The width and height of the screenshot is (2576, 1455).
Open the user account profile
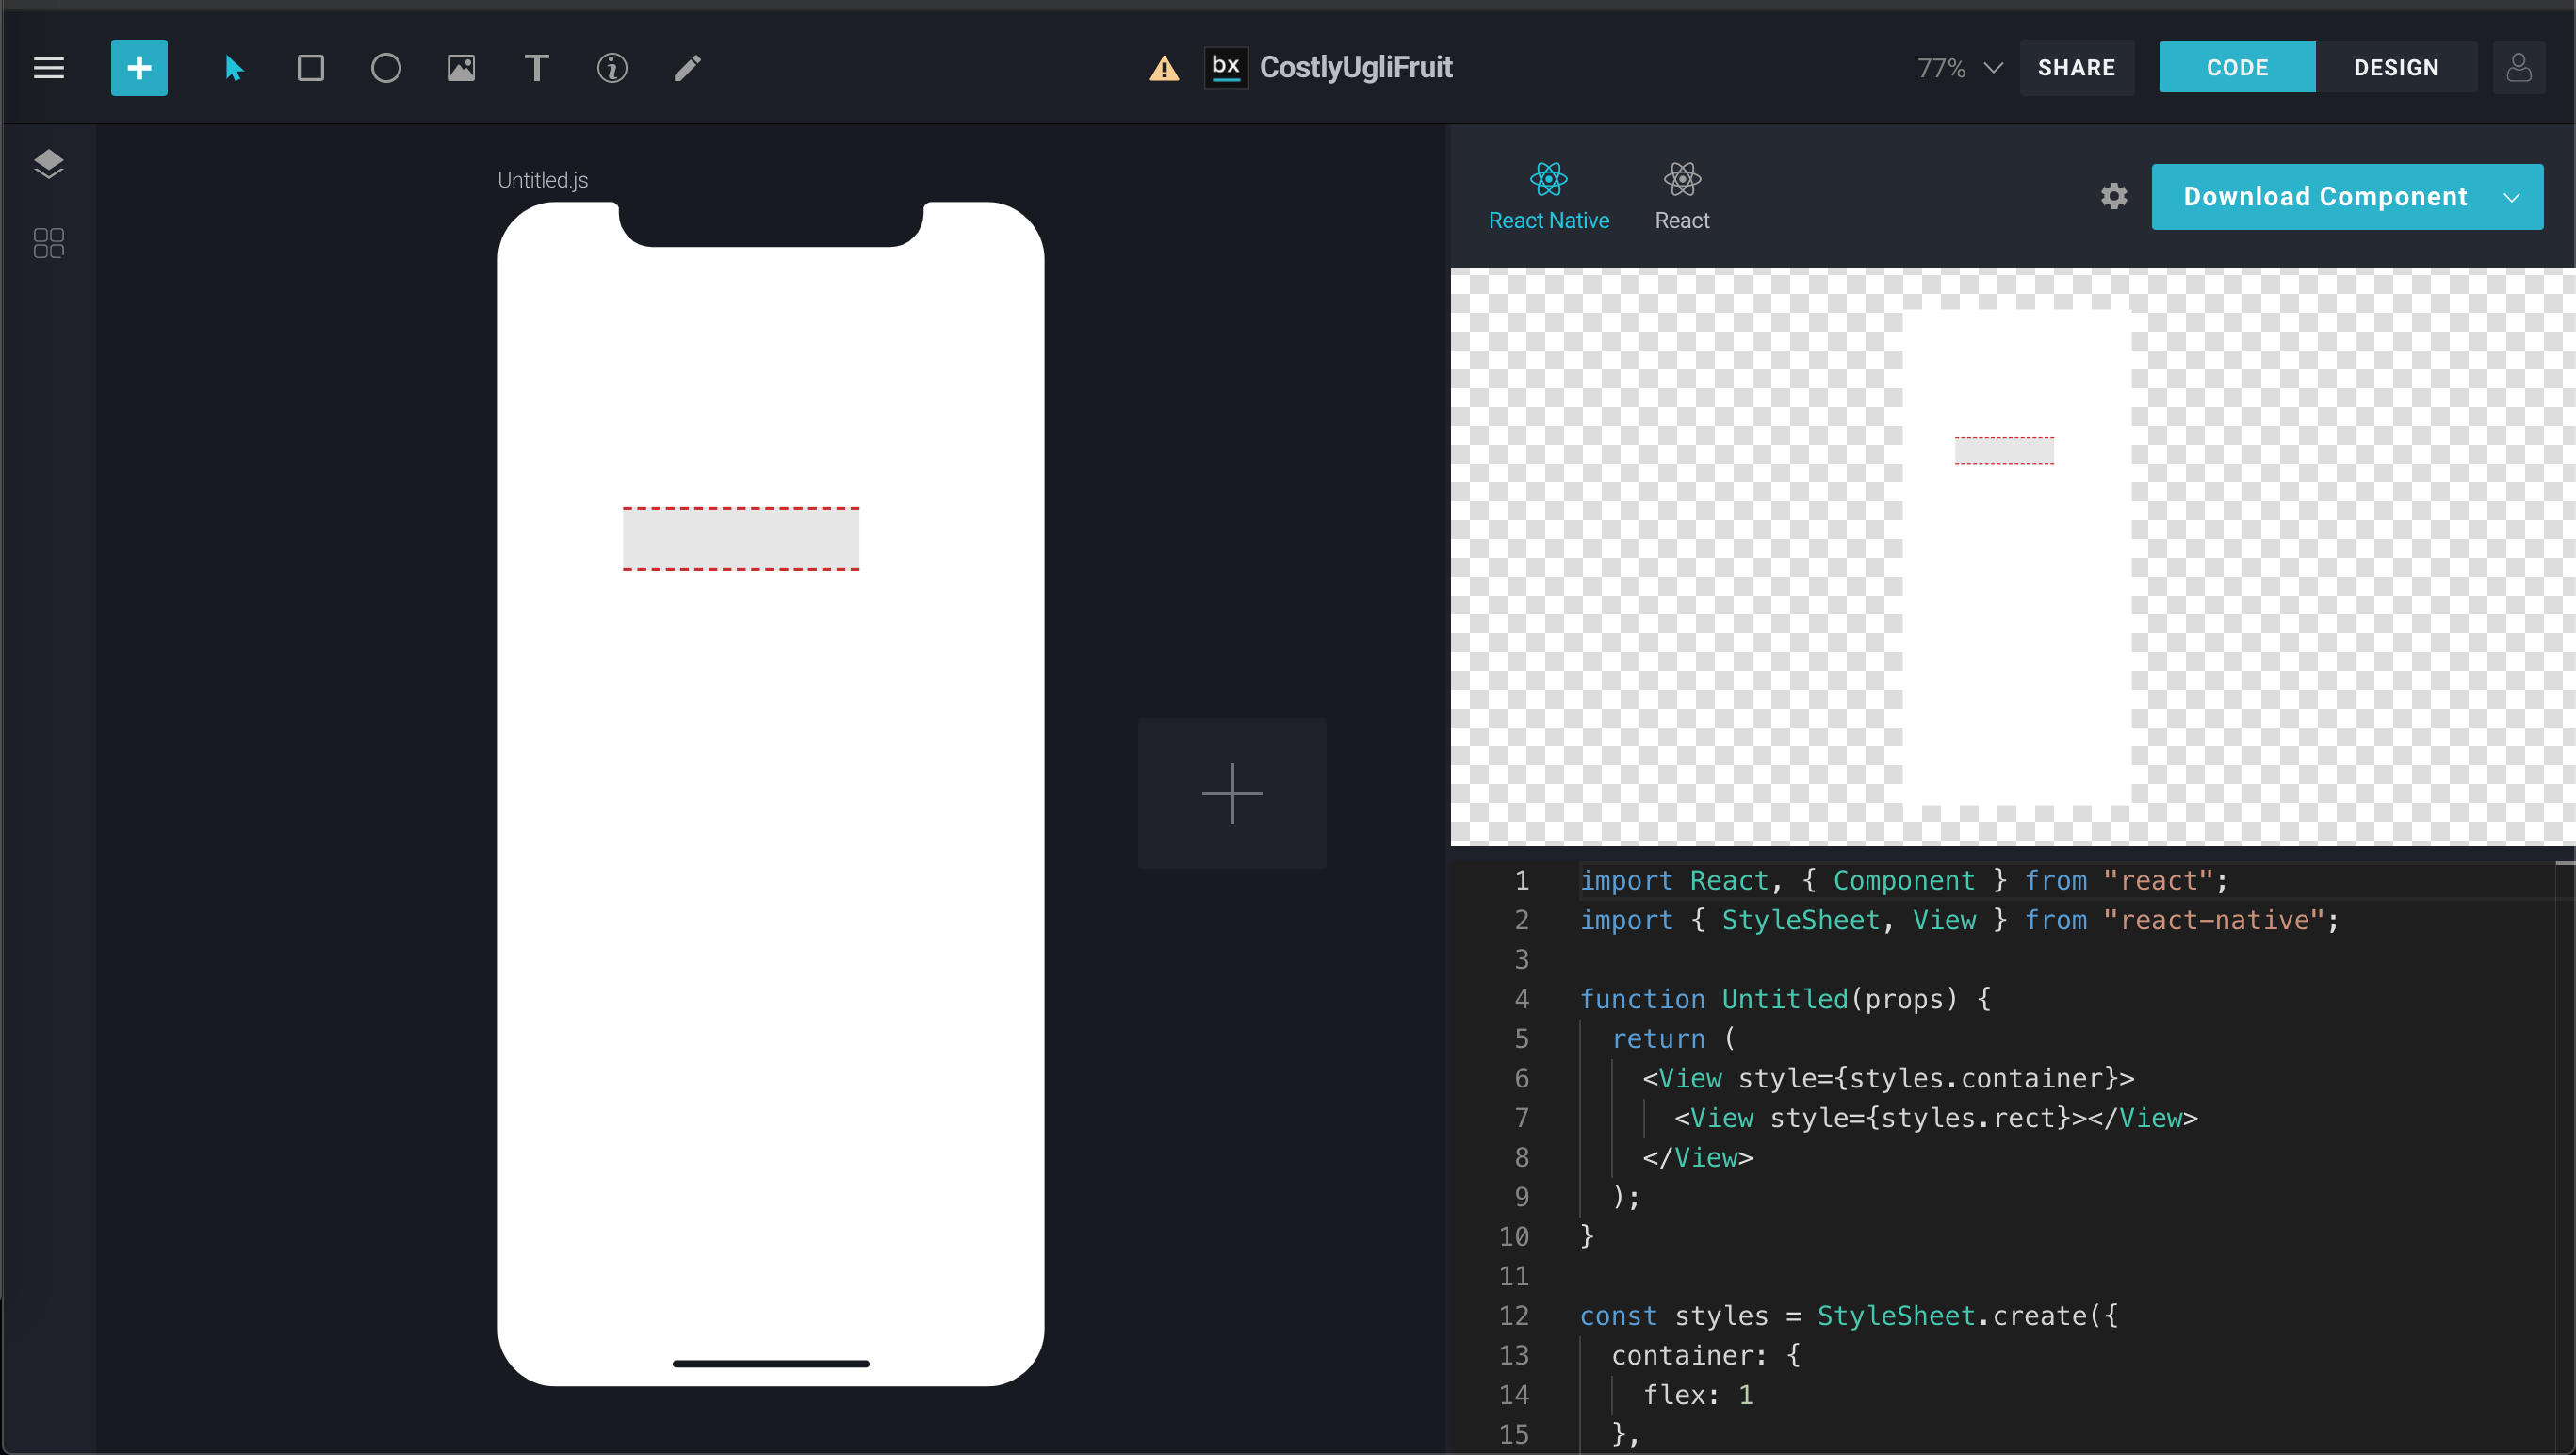(x=2519, y=68)
